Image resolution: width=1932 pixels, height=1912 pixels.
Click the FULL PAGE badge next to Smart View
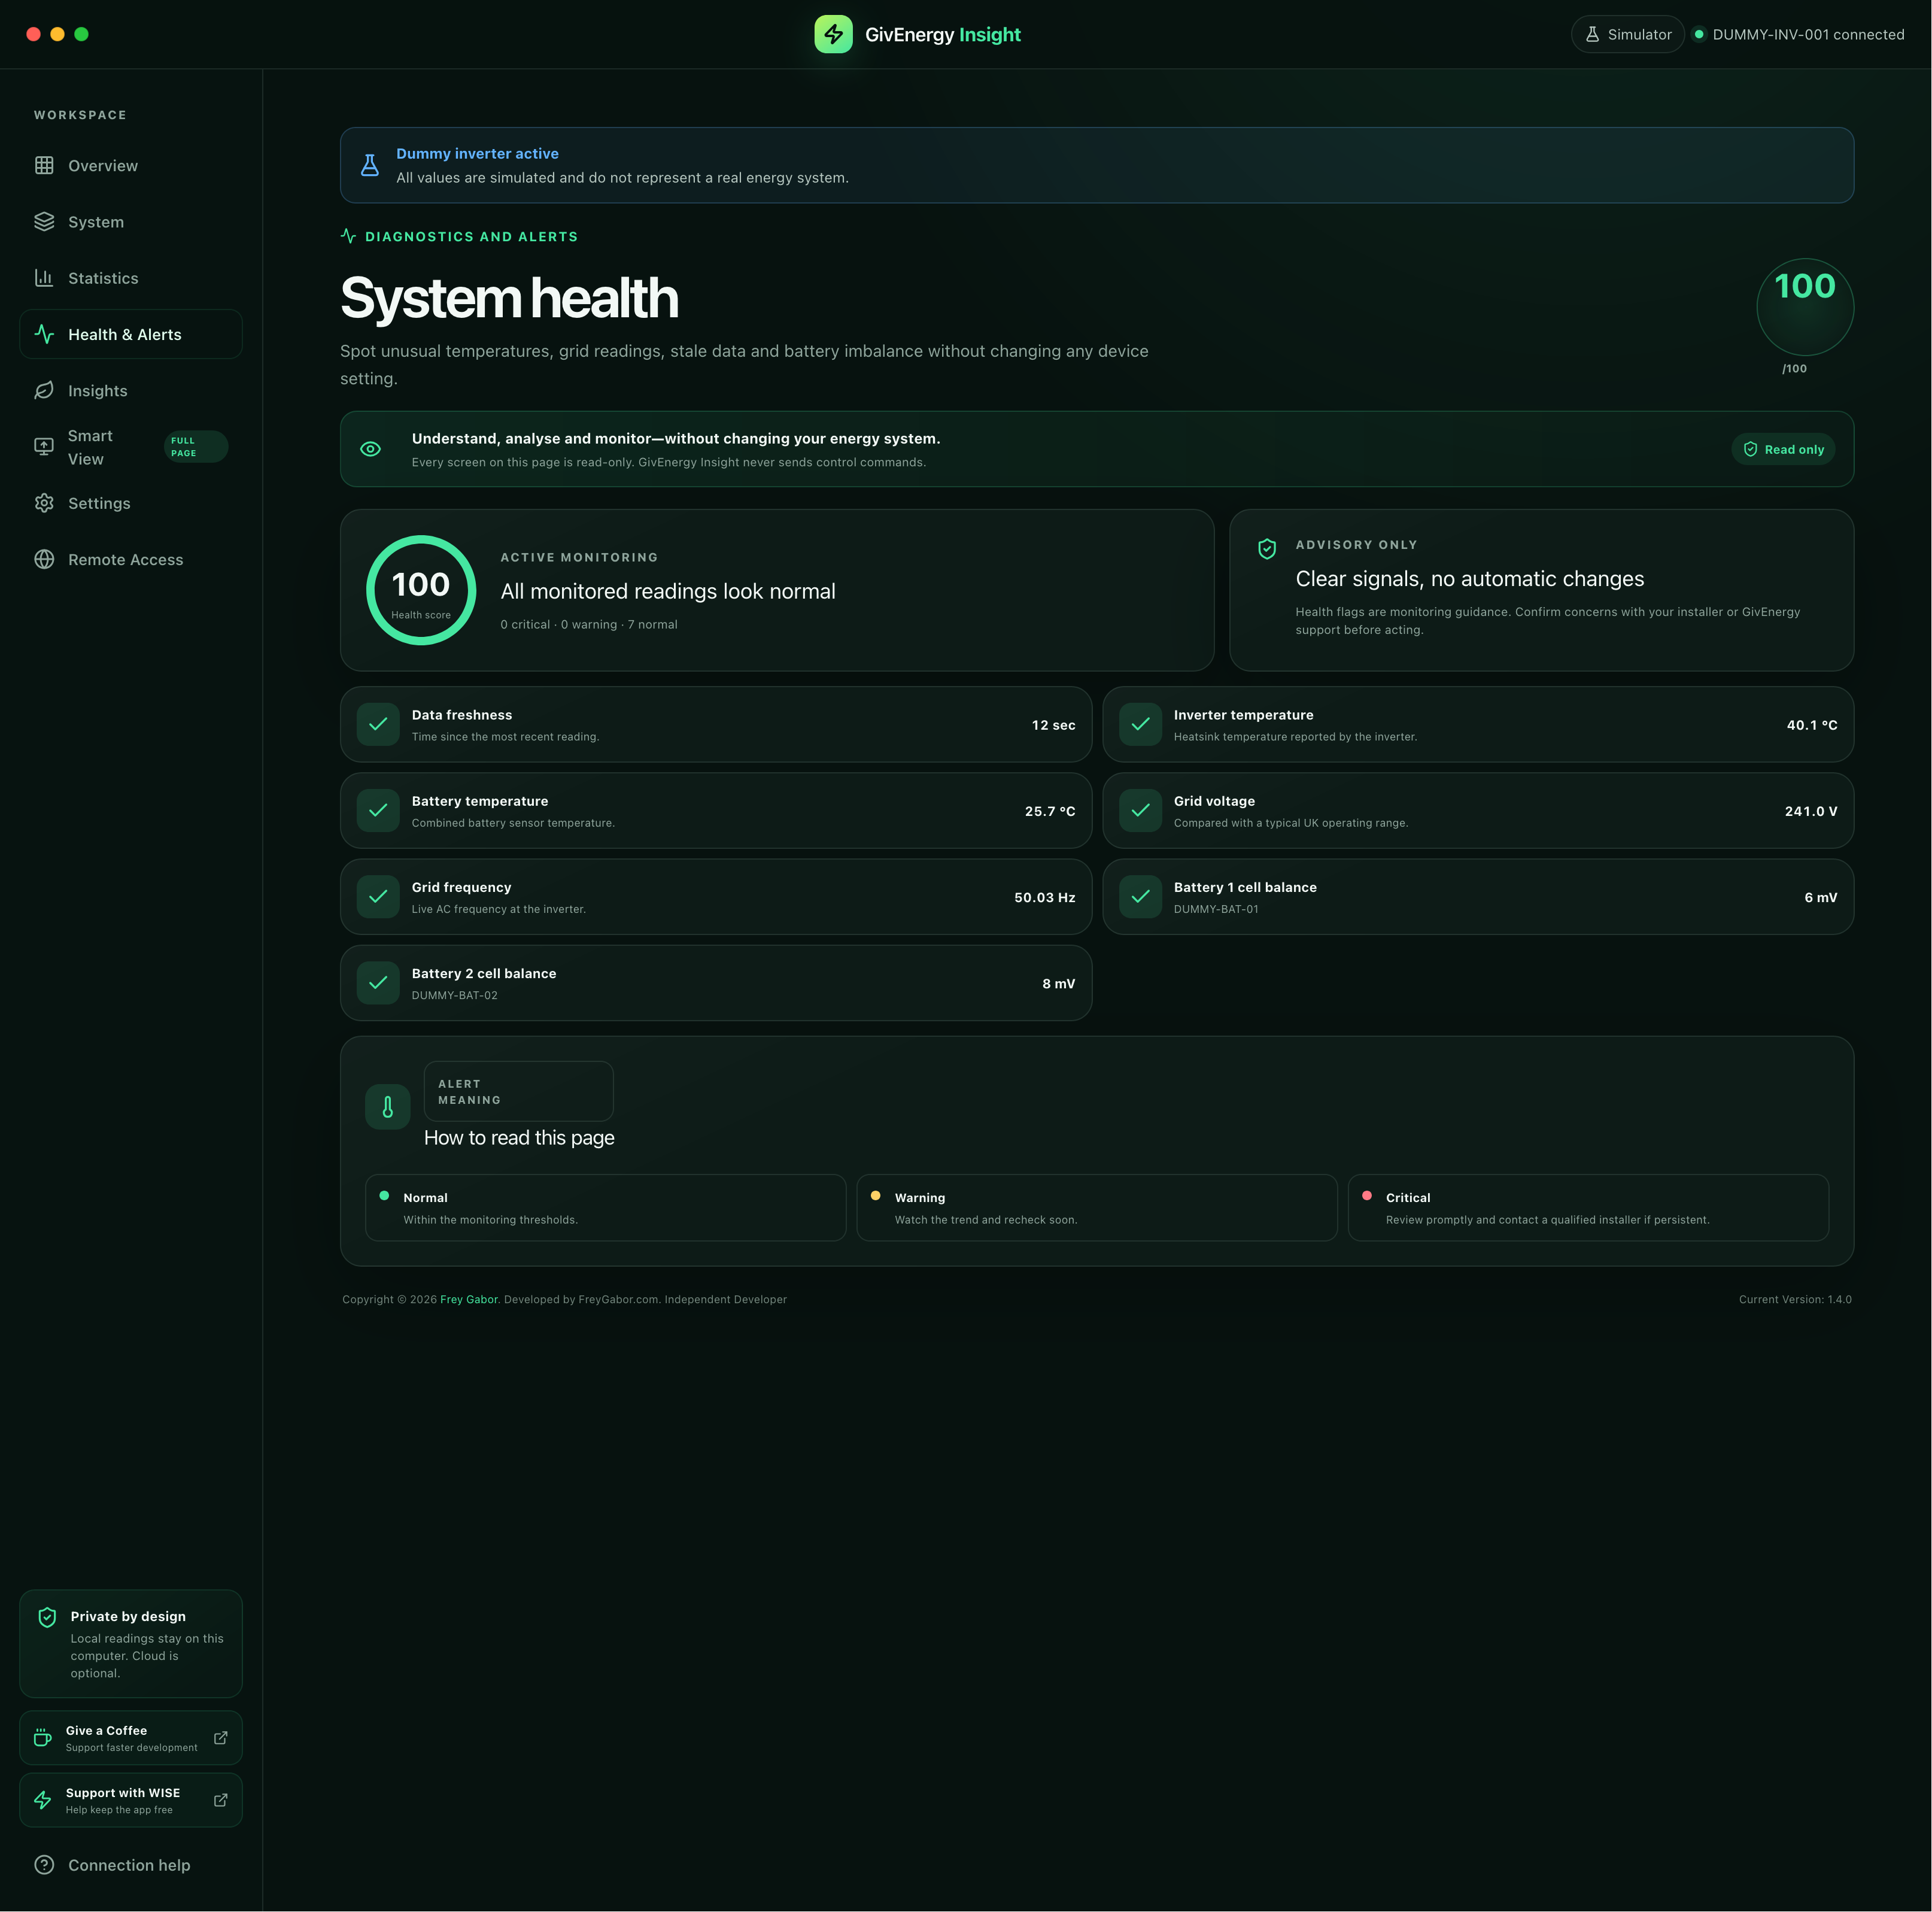pyautogui.click(x=196, y=447)
